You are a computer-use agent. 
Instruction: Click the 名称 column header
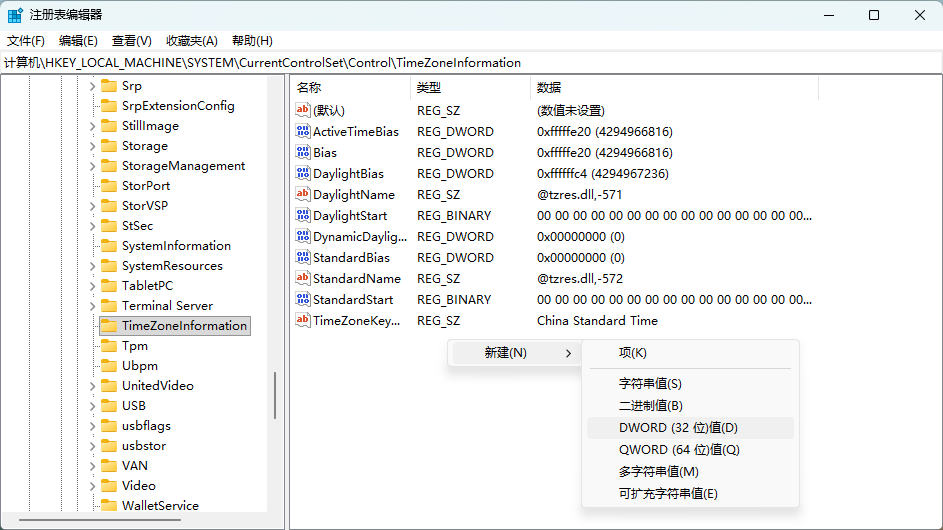[x=309, y=88]
